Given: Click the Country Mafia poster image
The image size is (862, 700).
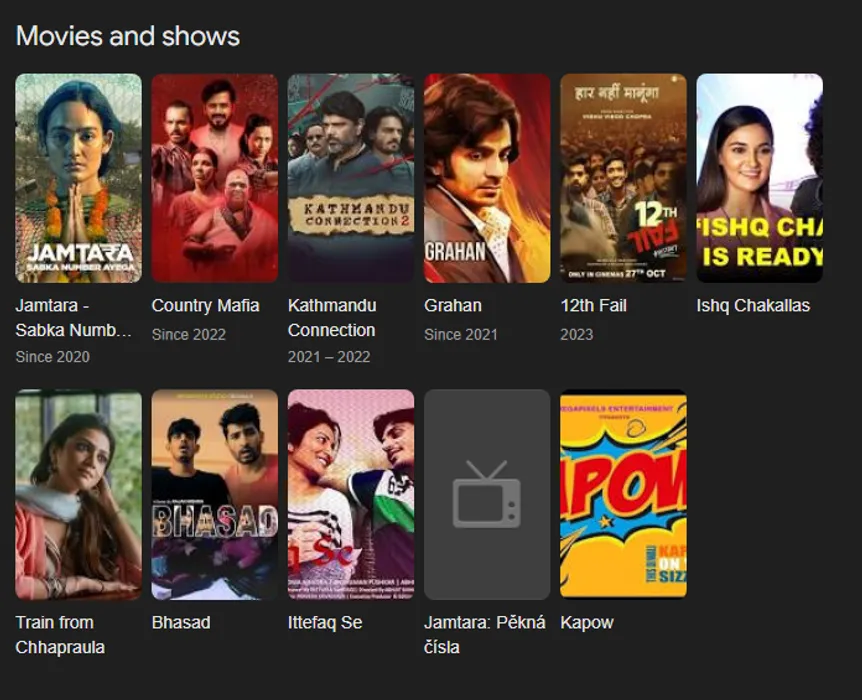Looking at the screenshot, I should 214,178.
